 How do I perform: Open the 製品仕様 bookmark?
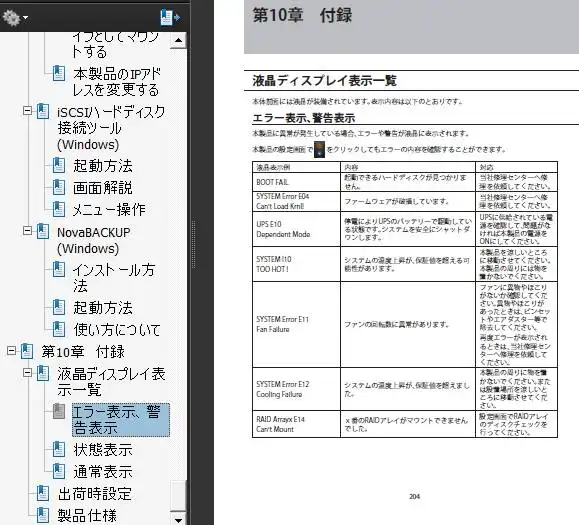pyautogui.click(x=87, y=515)
